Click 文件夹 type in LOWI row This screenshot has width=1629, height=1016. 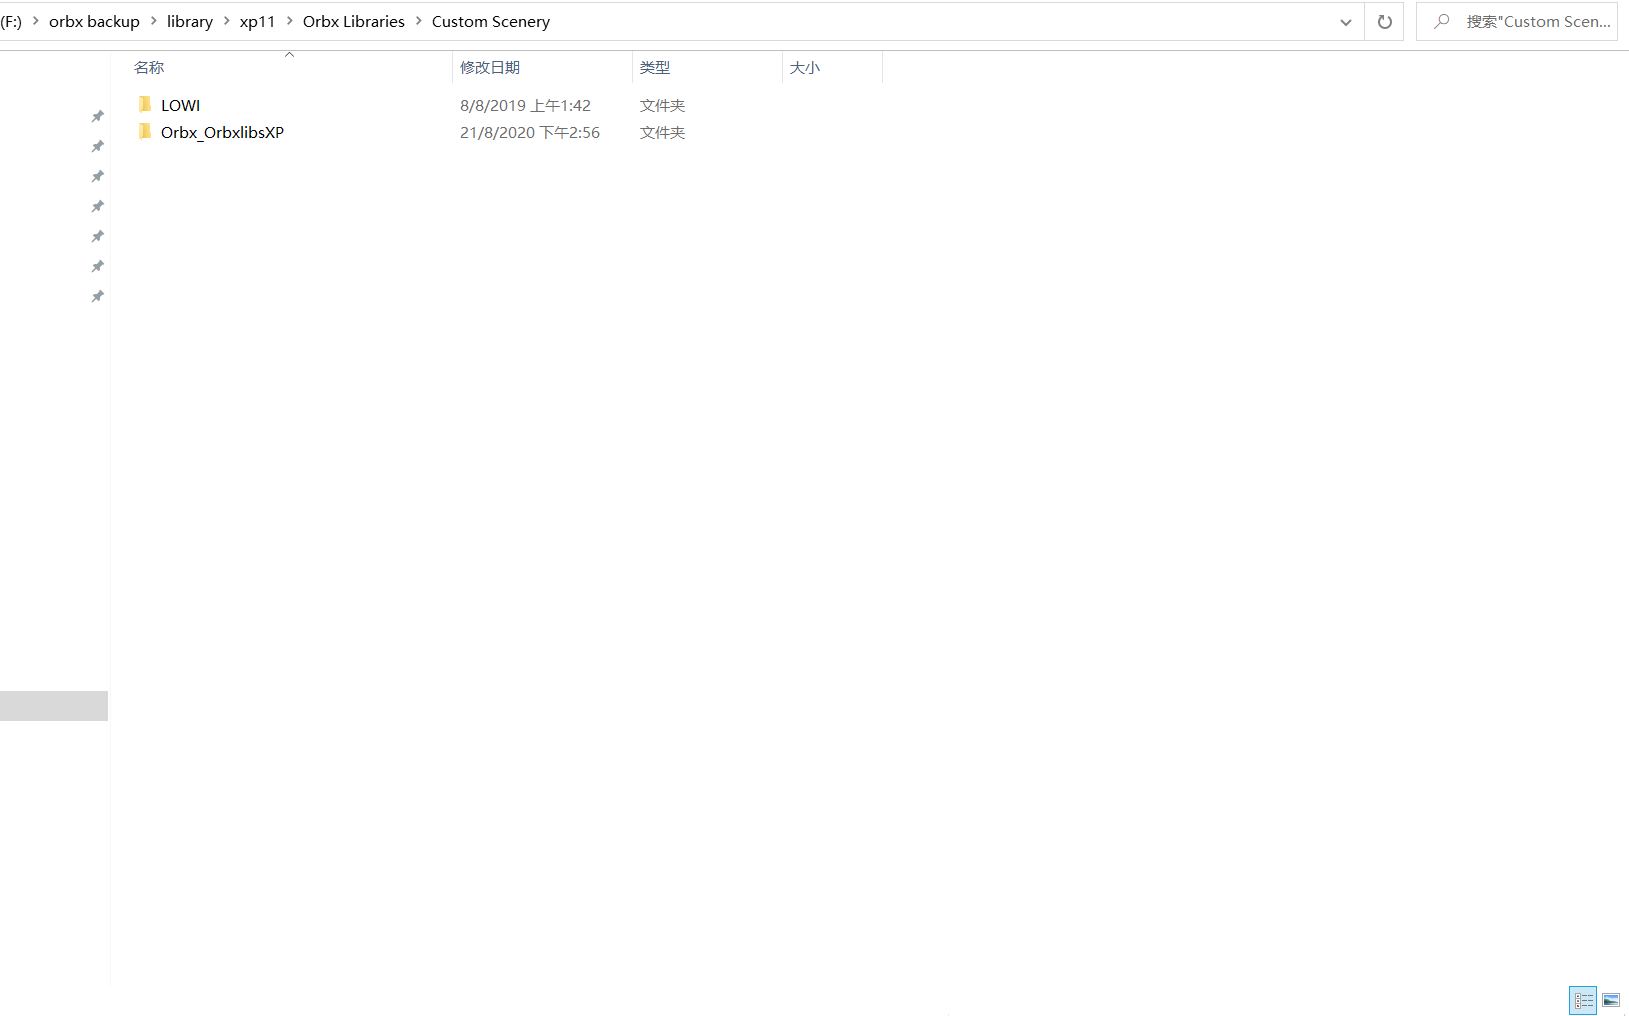tap(662, 105)
